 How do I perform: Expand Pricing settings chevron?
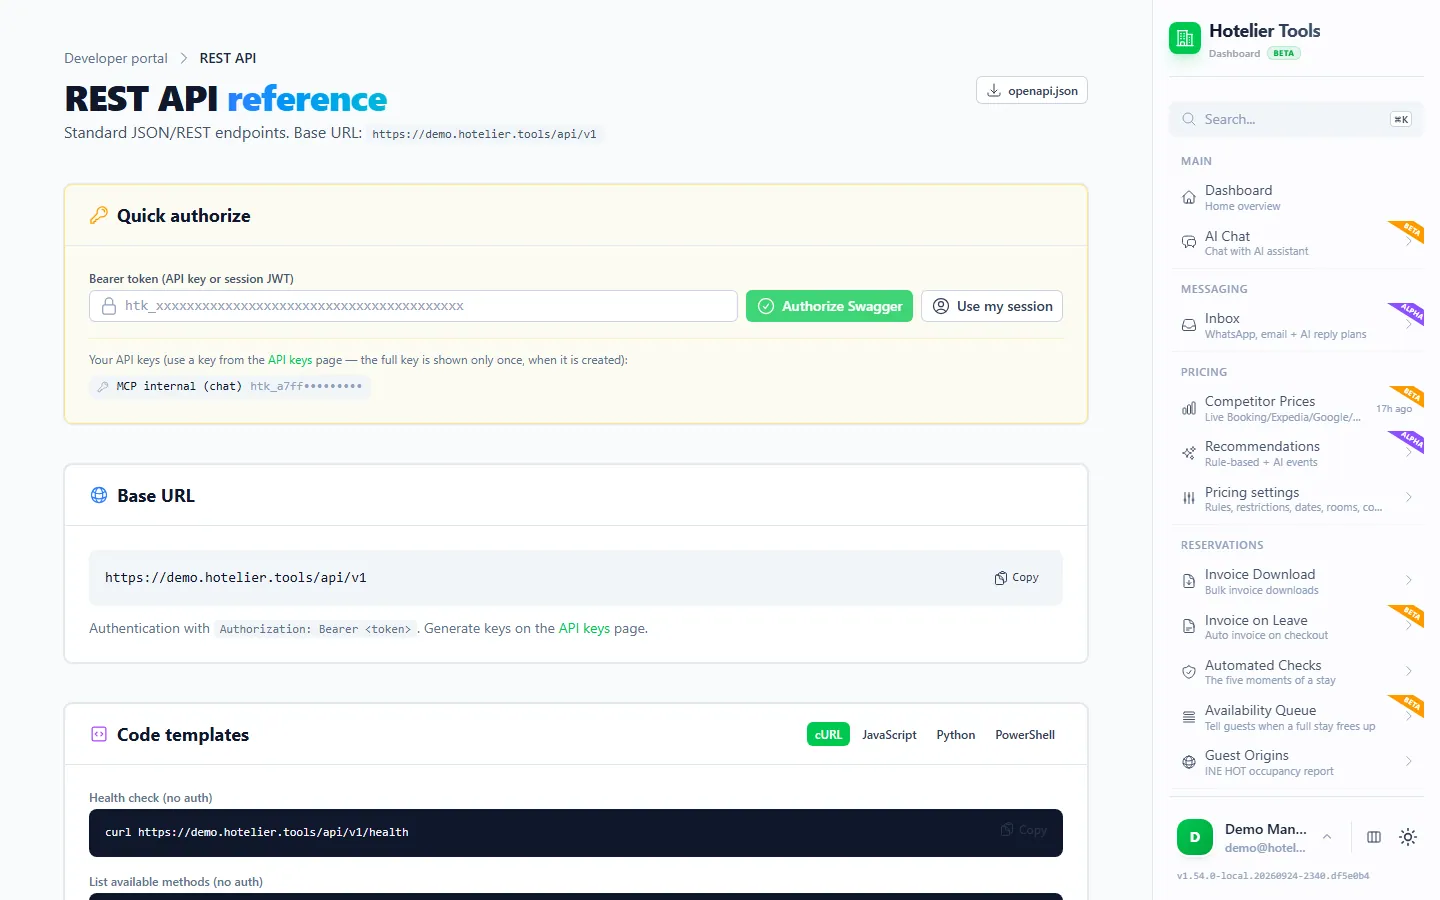point(1408,497)
